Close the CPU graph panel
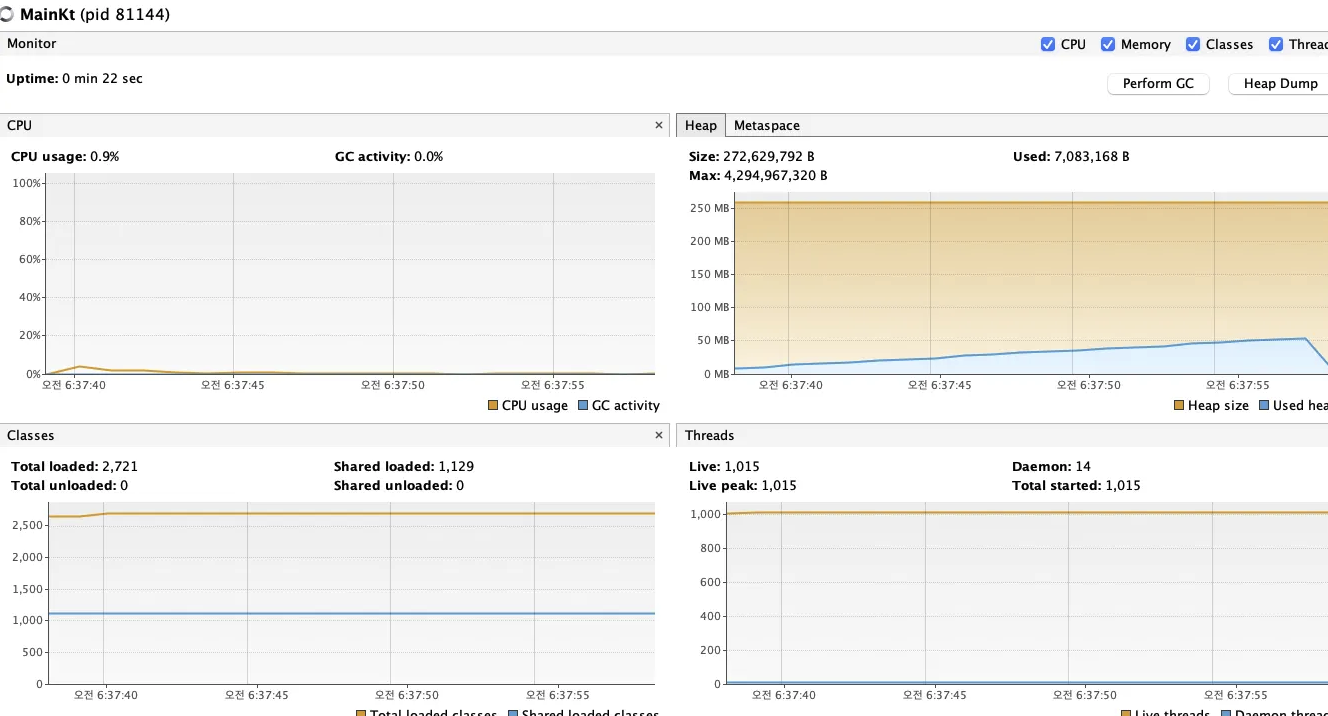Viewport: 1328px width, 716px height. pyautogui.click(x=658, y=125)
